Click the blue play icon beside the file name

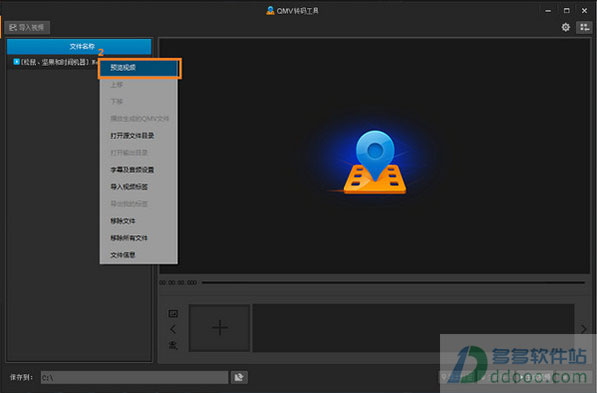pyautogui.click(x=16, y=61)
